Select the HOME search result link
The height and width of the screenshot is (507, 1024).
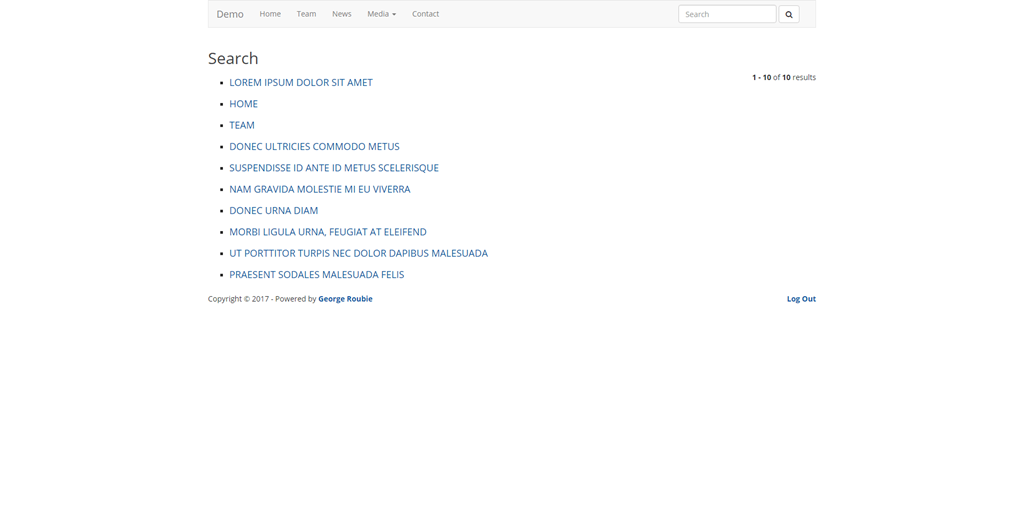tap(243, 104)
